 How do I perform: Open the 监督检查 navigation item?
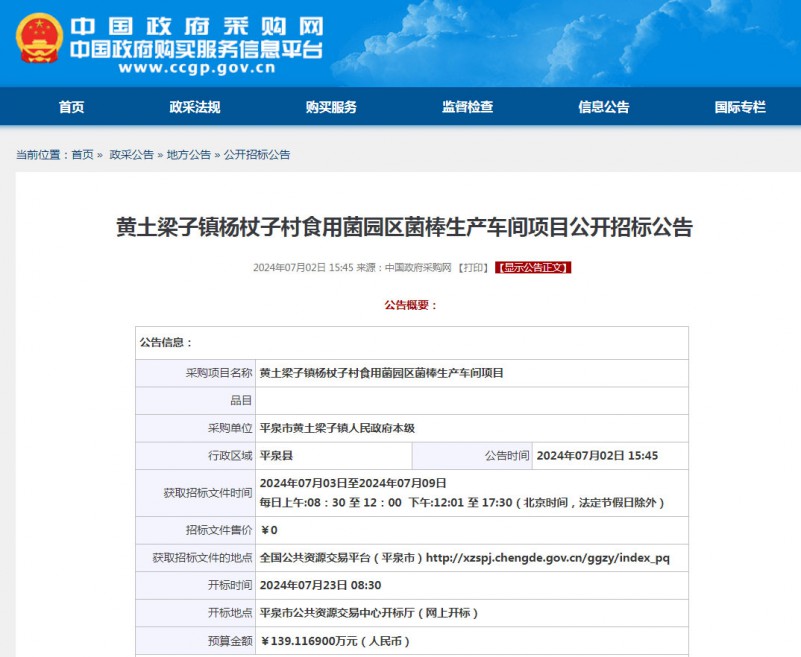467,107
